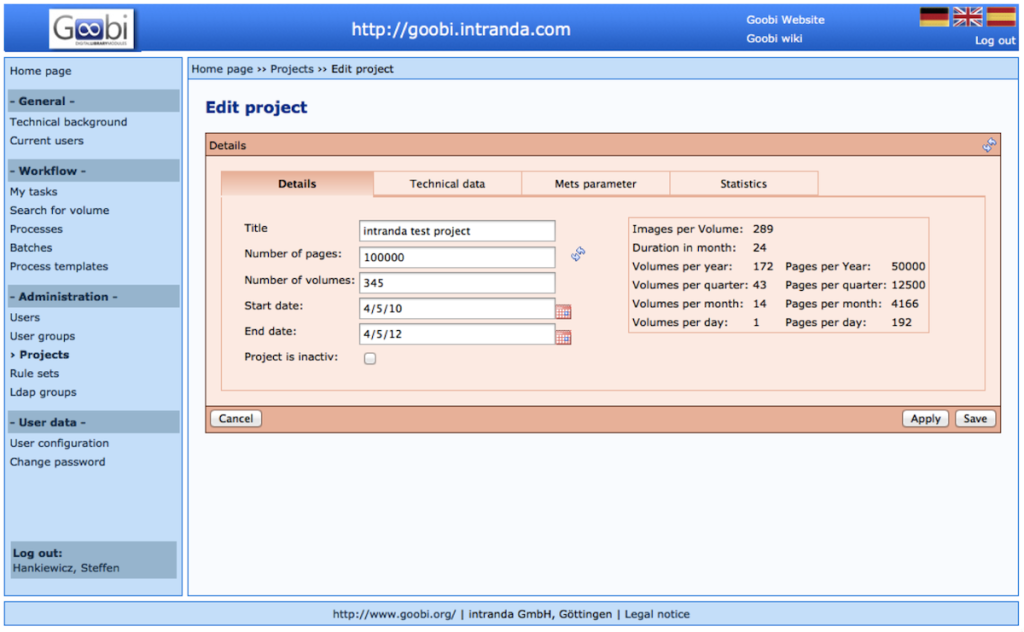Switch to the Technical data tab
Screen dimensions: 1024x632
pyautogui.click(x=447, y=183)
